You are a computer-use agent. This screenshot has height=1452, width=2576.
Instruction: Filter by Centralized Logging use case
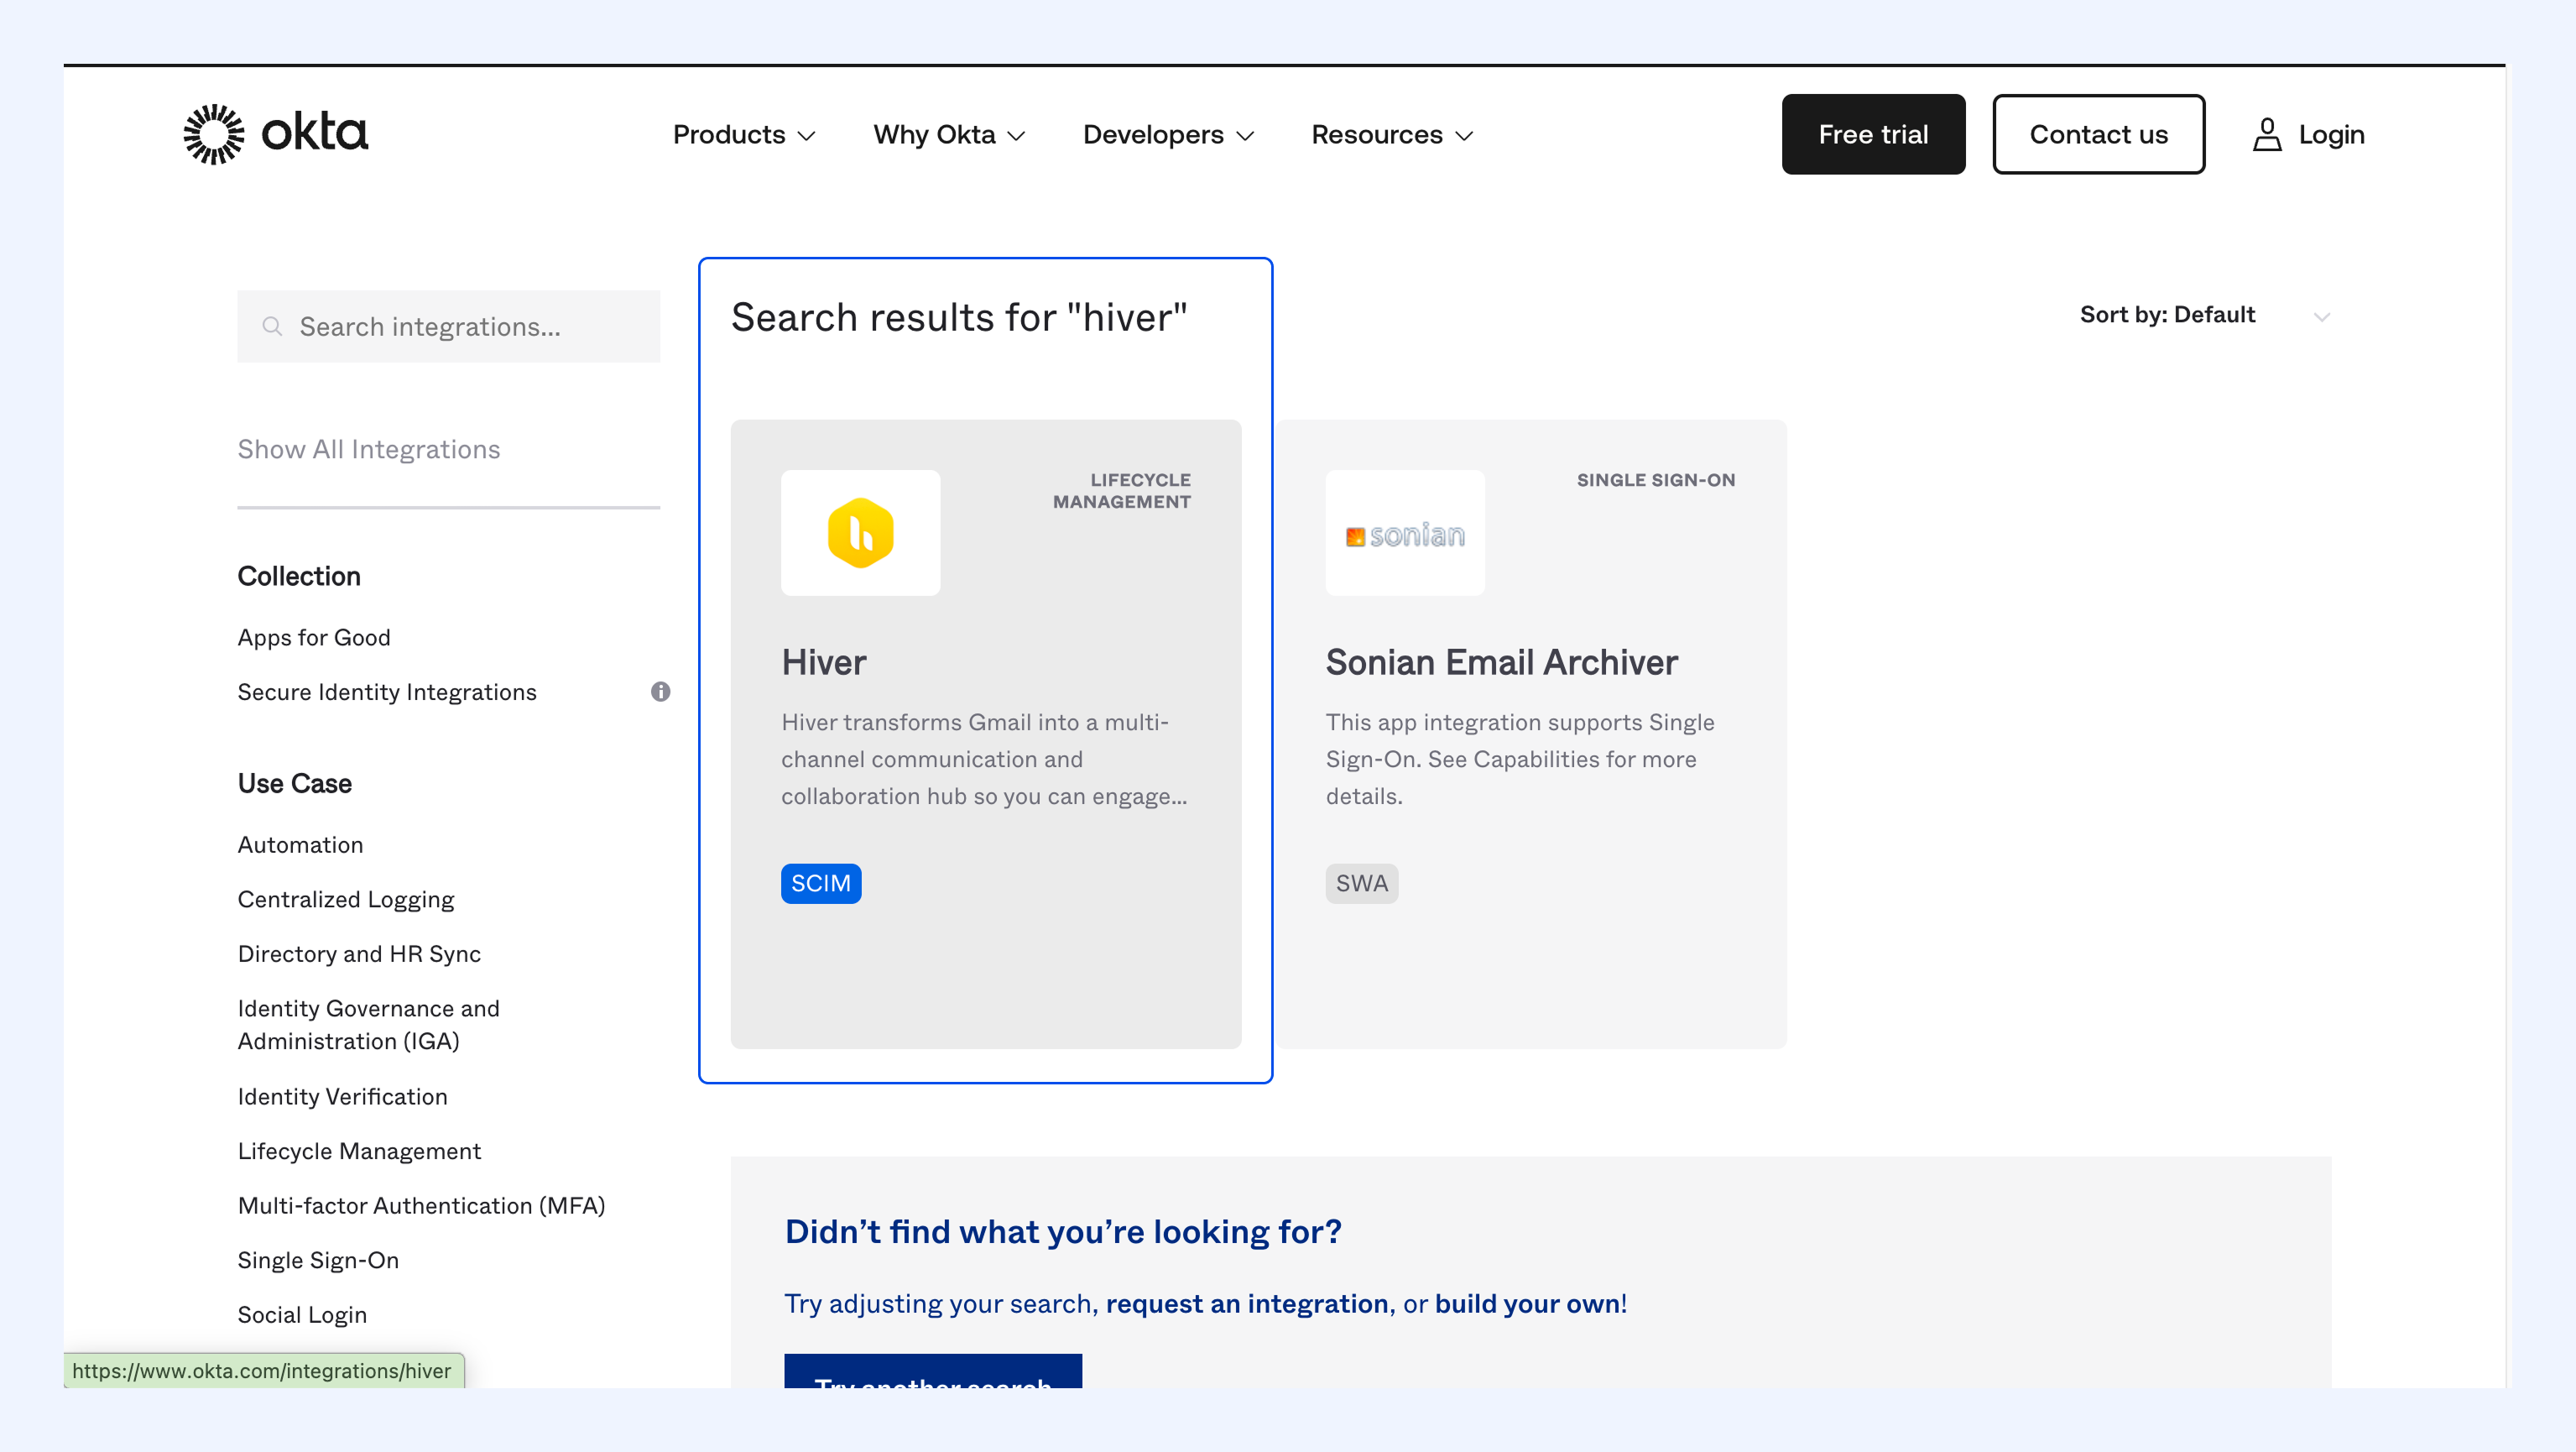coord(346,899)
